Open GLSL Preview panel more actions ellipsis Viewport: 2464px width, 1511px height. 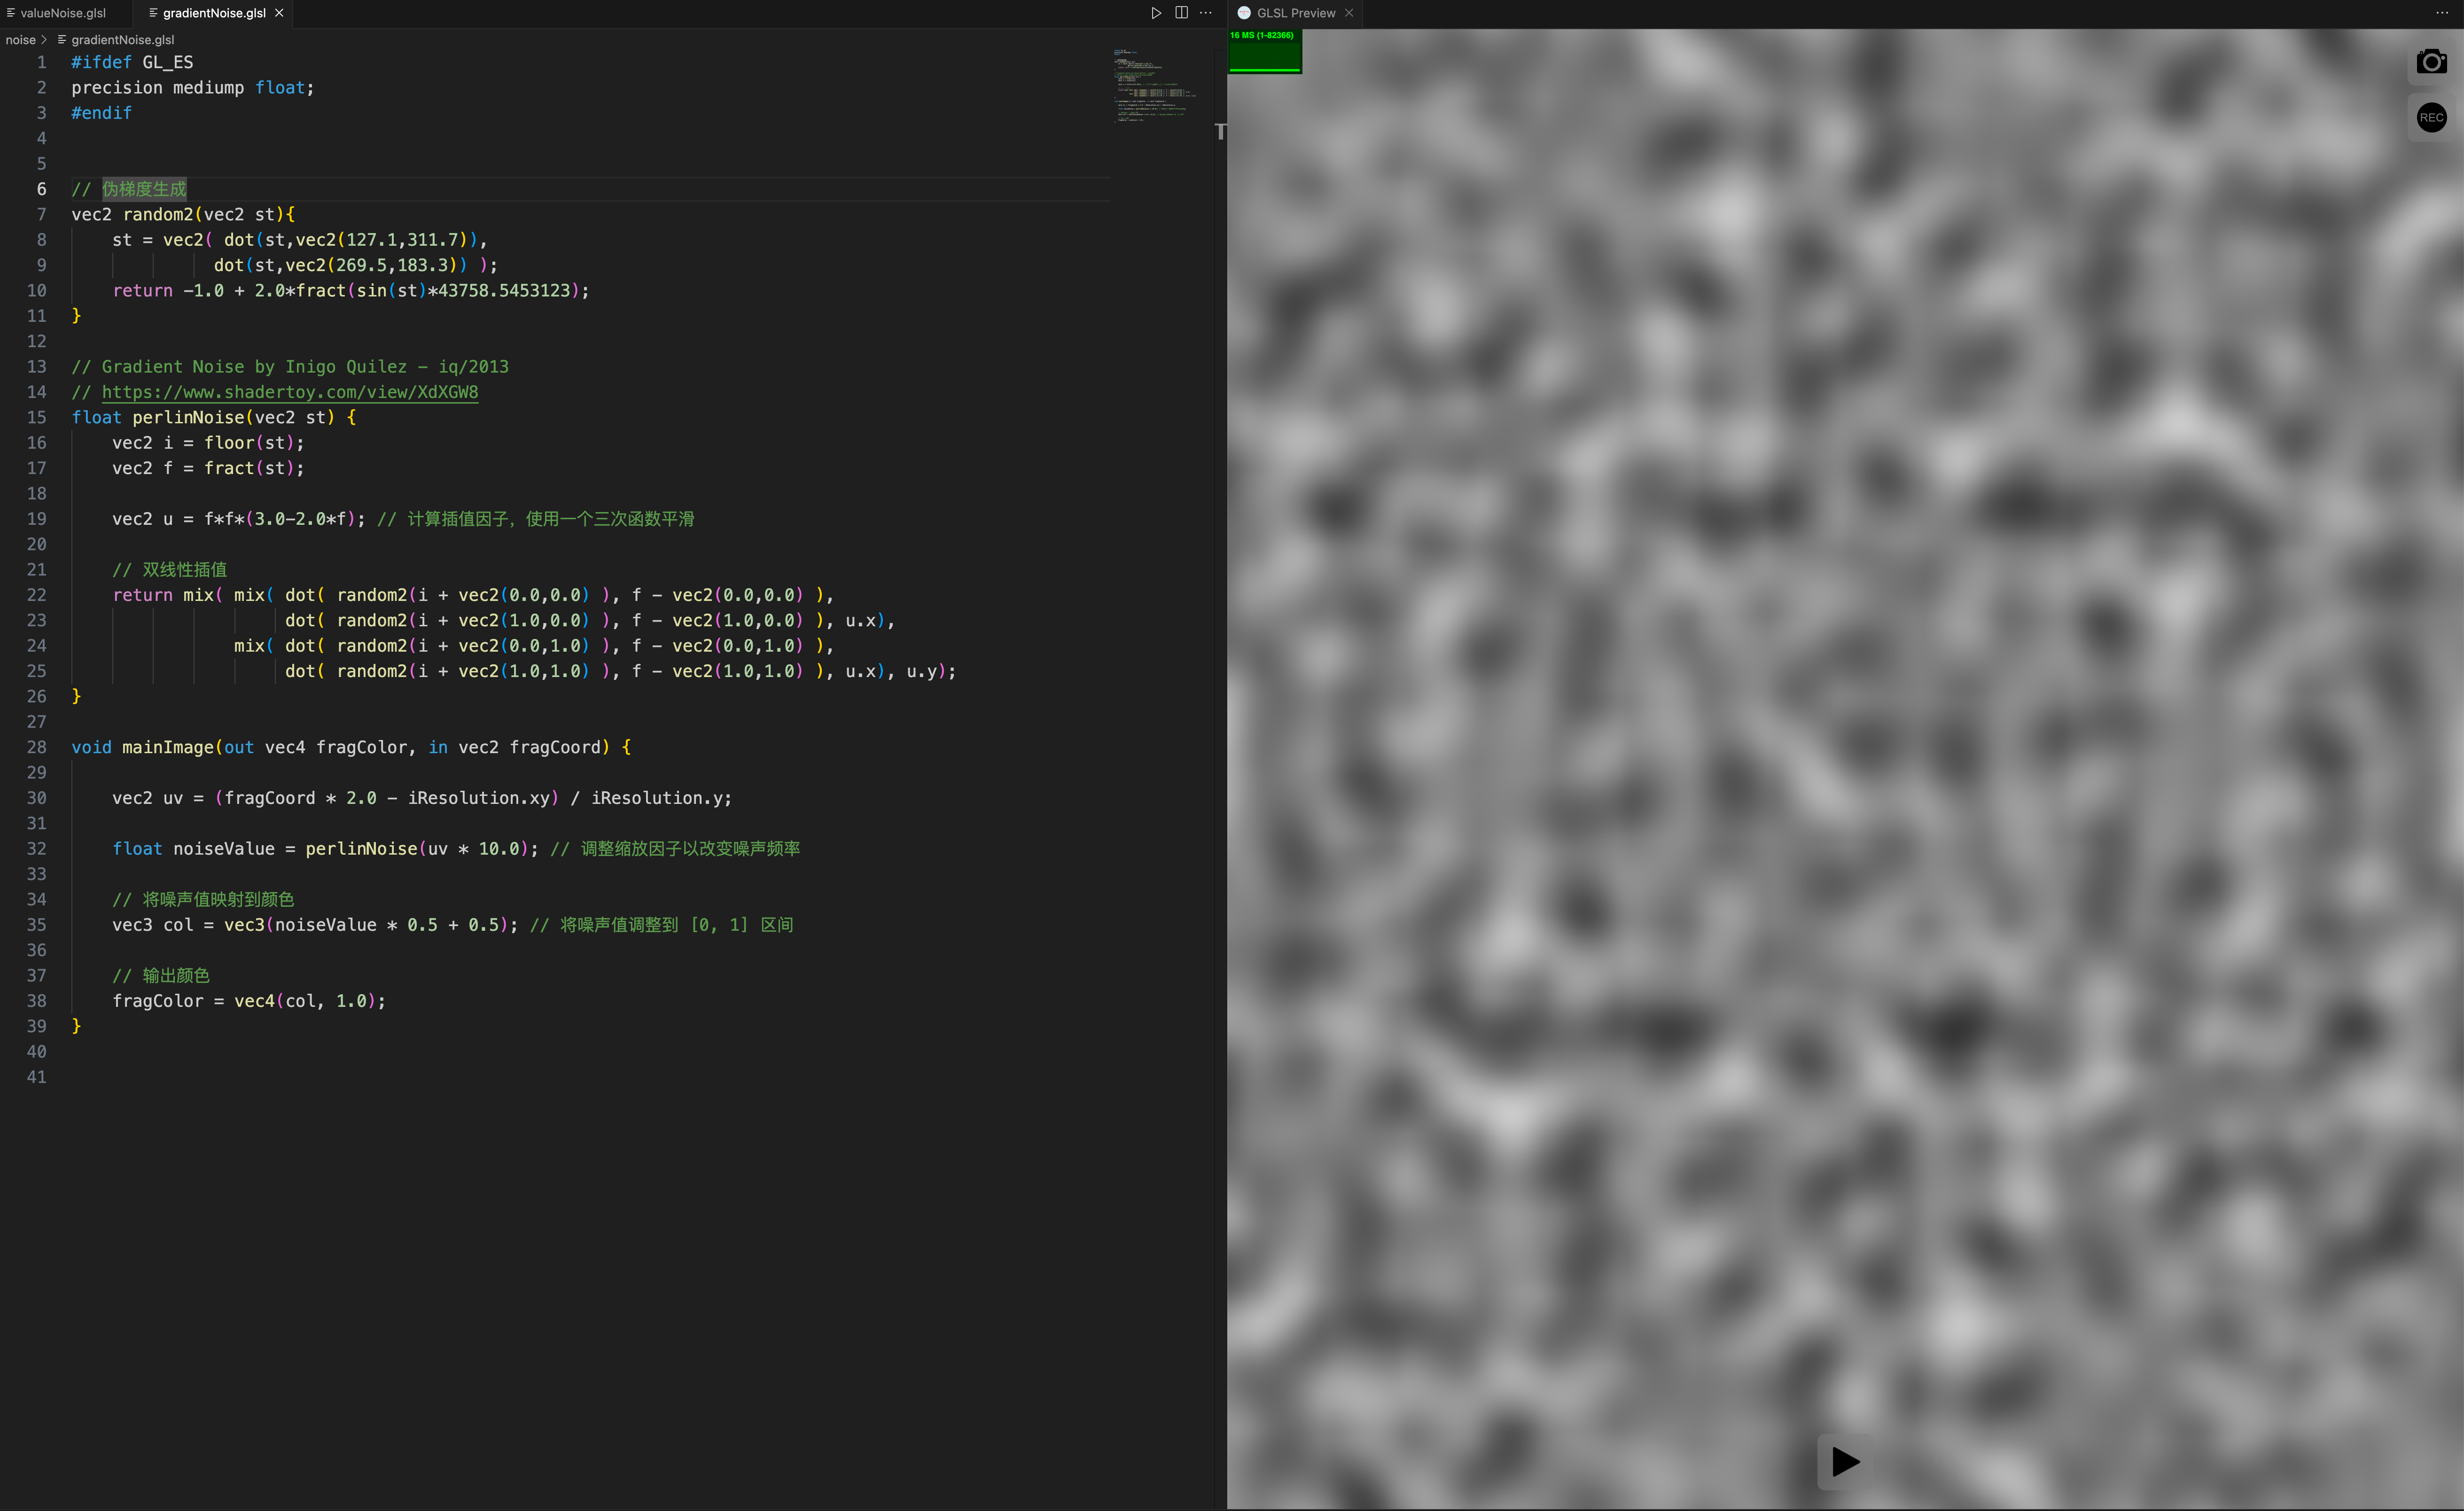(2441, 13)
